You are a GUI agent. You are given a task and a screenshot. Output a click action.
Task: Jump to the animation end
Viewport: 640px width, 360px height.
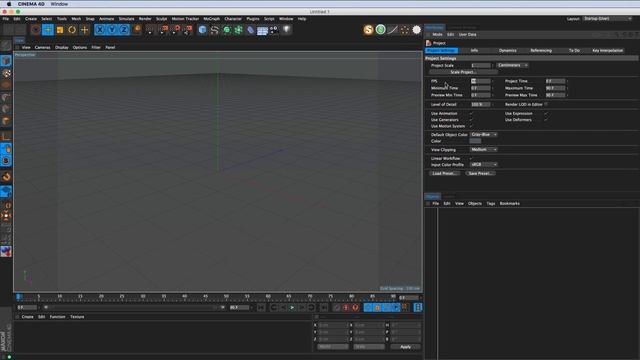tap(324, 307)
